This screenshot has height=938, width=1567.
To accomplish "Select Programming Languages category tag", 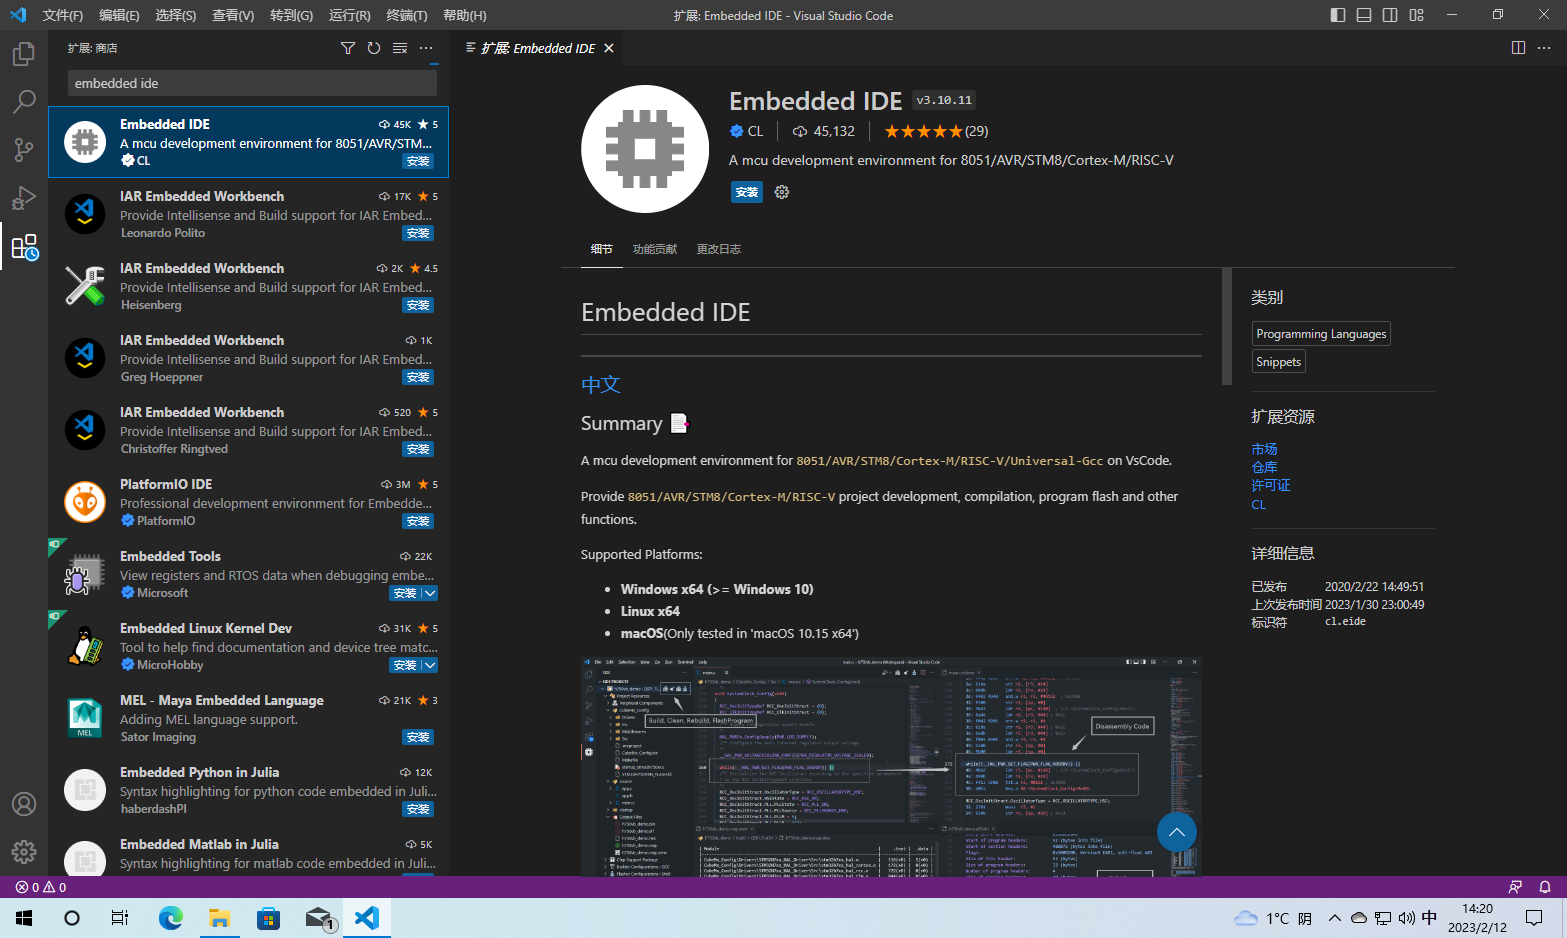I will [x=1321, y=334].
